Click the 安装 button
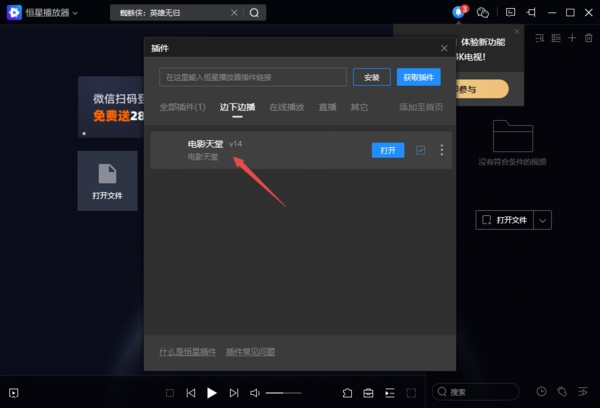Viewport: 600px width, 408px height. click(x=371, y=77)
